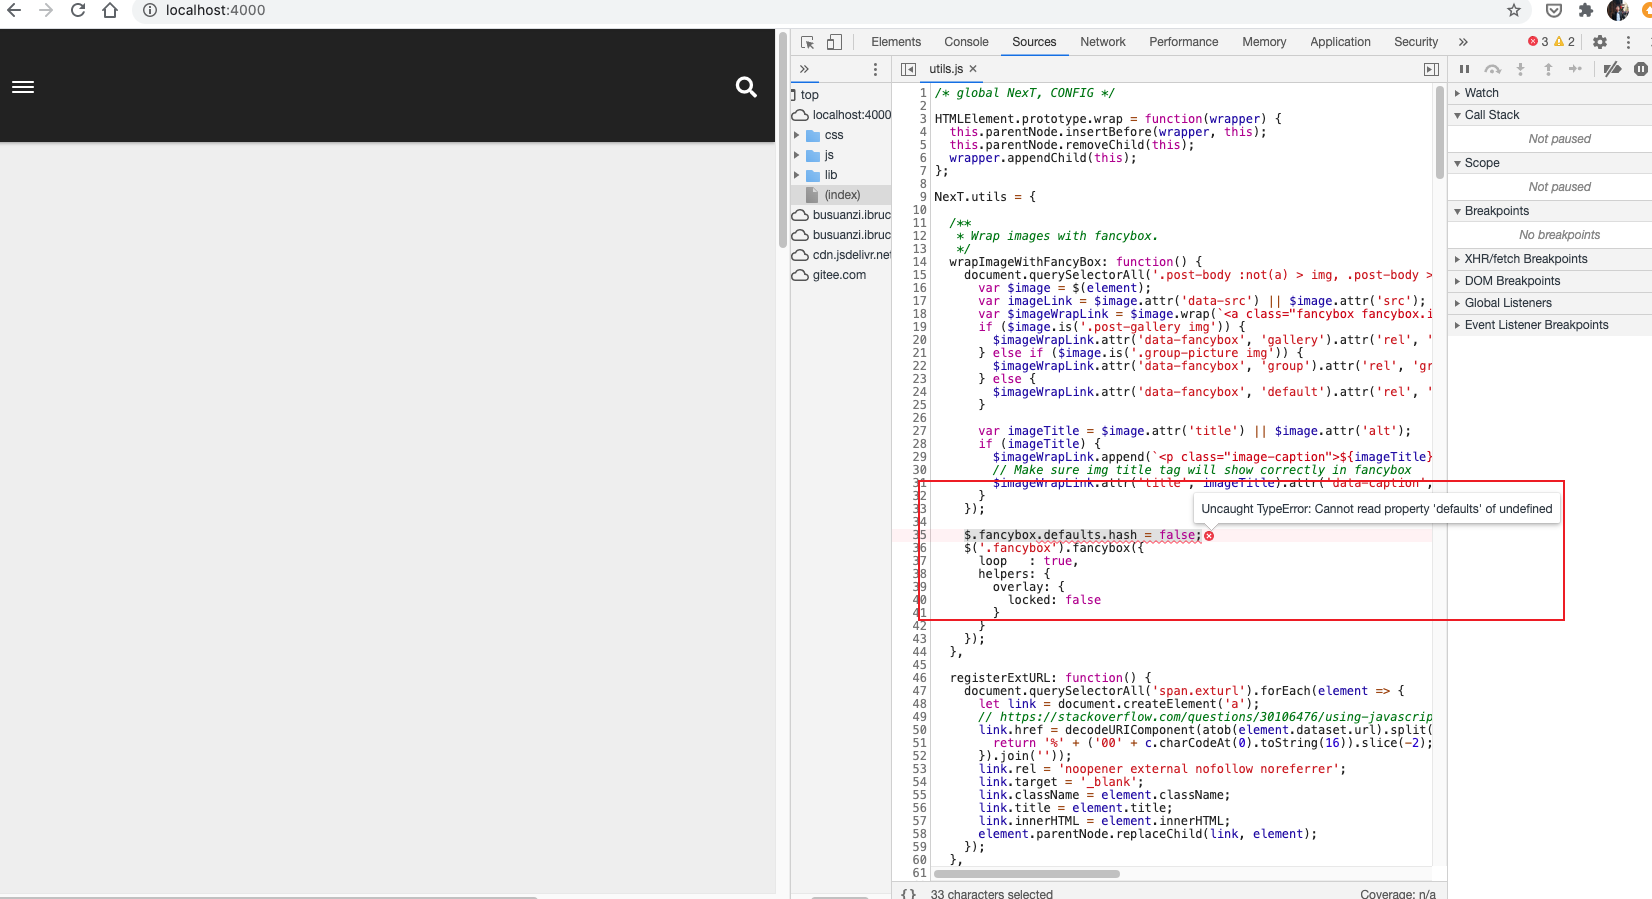Expand Event Listener Breakpoints section
This screenshot has width=1652, height=899.
(1550, 325)
